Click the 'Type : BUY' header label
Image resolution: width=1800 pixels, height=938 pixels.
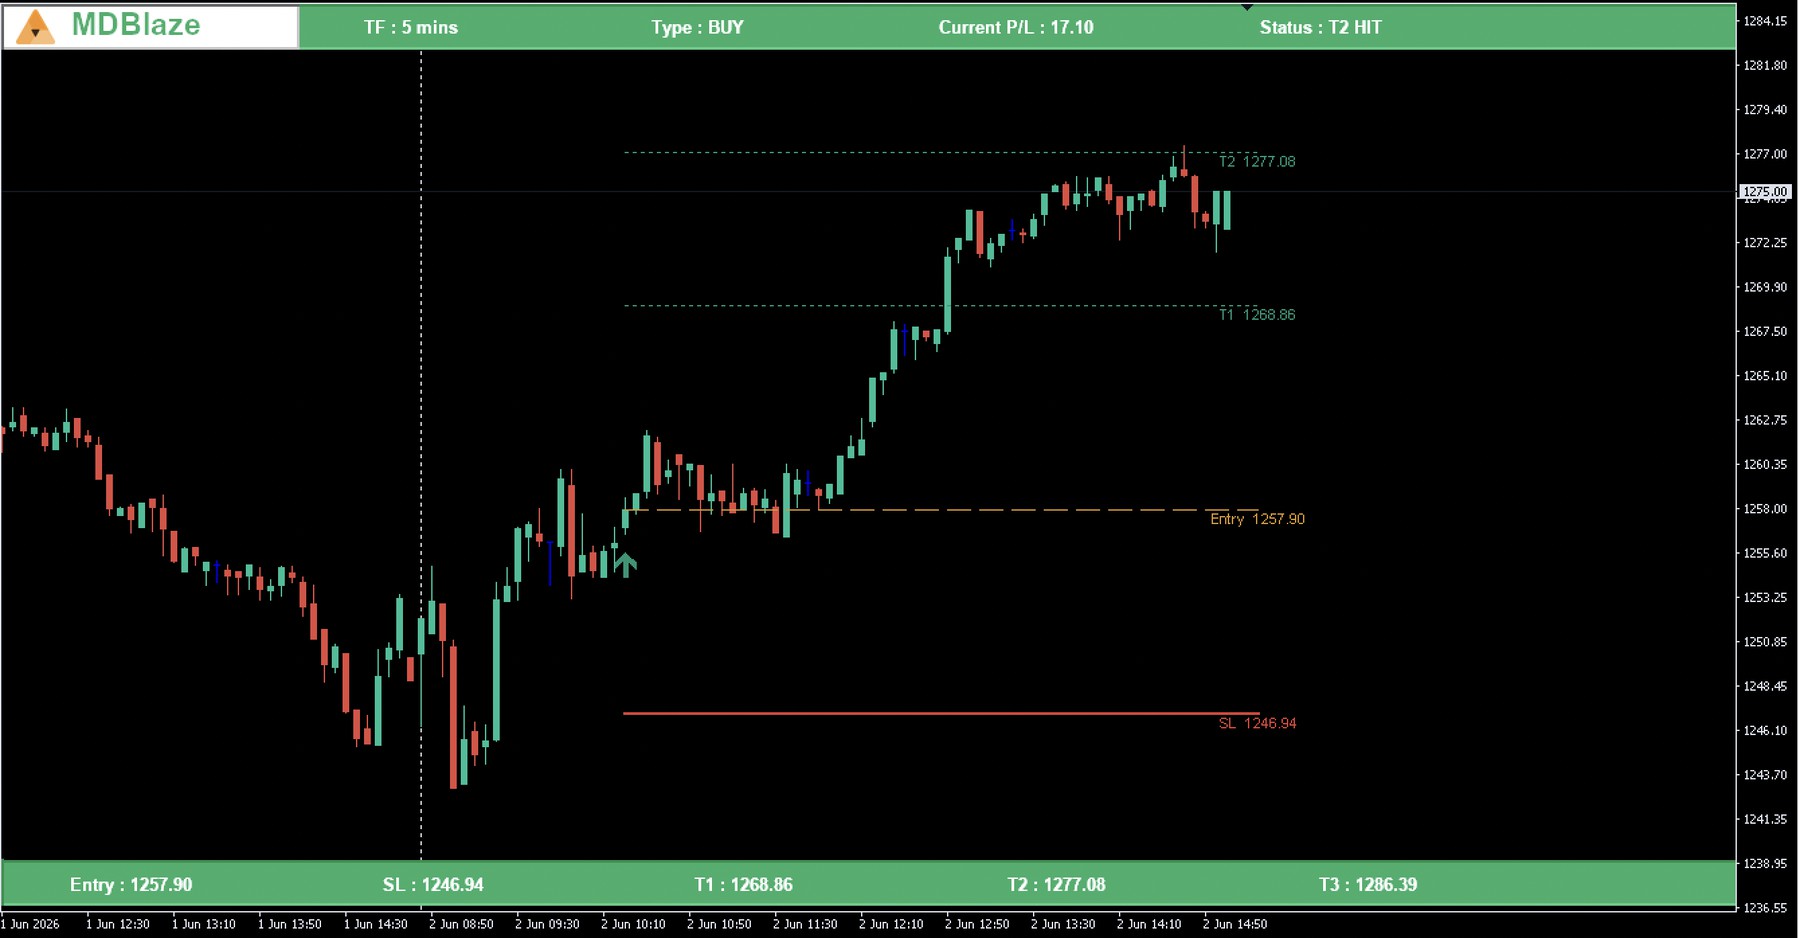click(x=697, y=28)
